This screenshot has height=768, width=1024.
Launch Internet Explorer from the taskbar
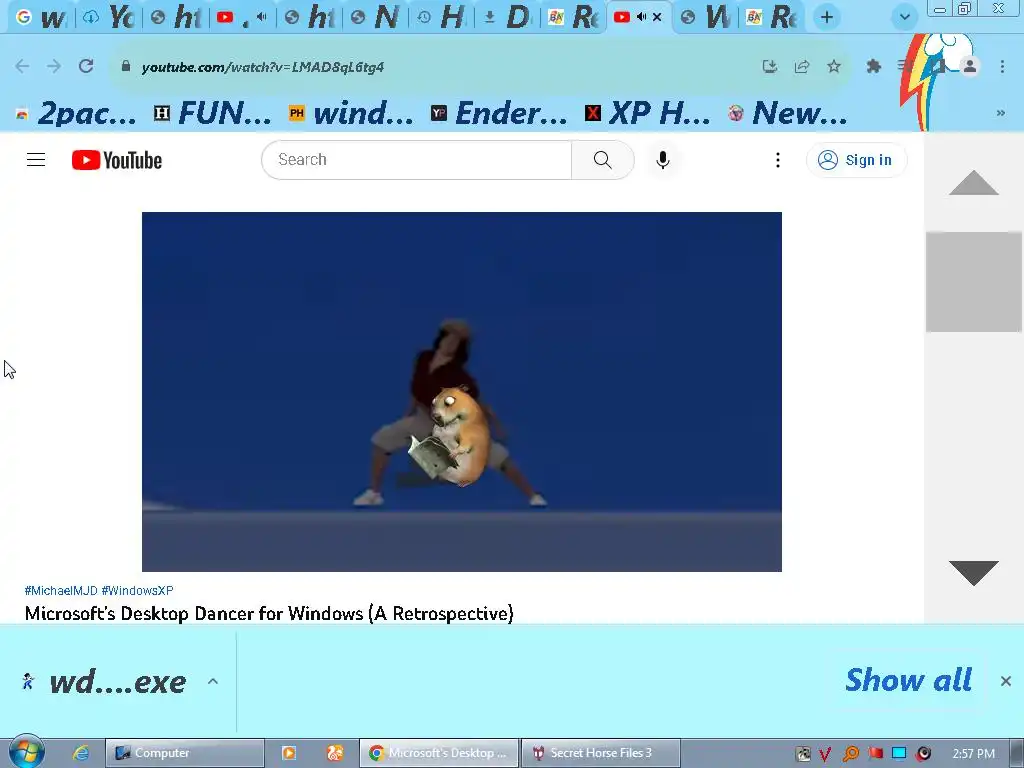click(81, 753)
